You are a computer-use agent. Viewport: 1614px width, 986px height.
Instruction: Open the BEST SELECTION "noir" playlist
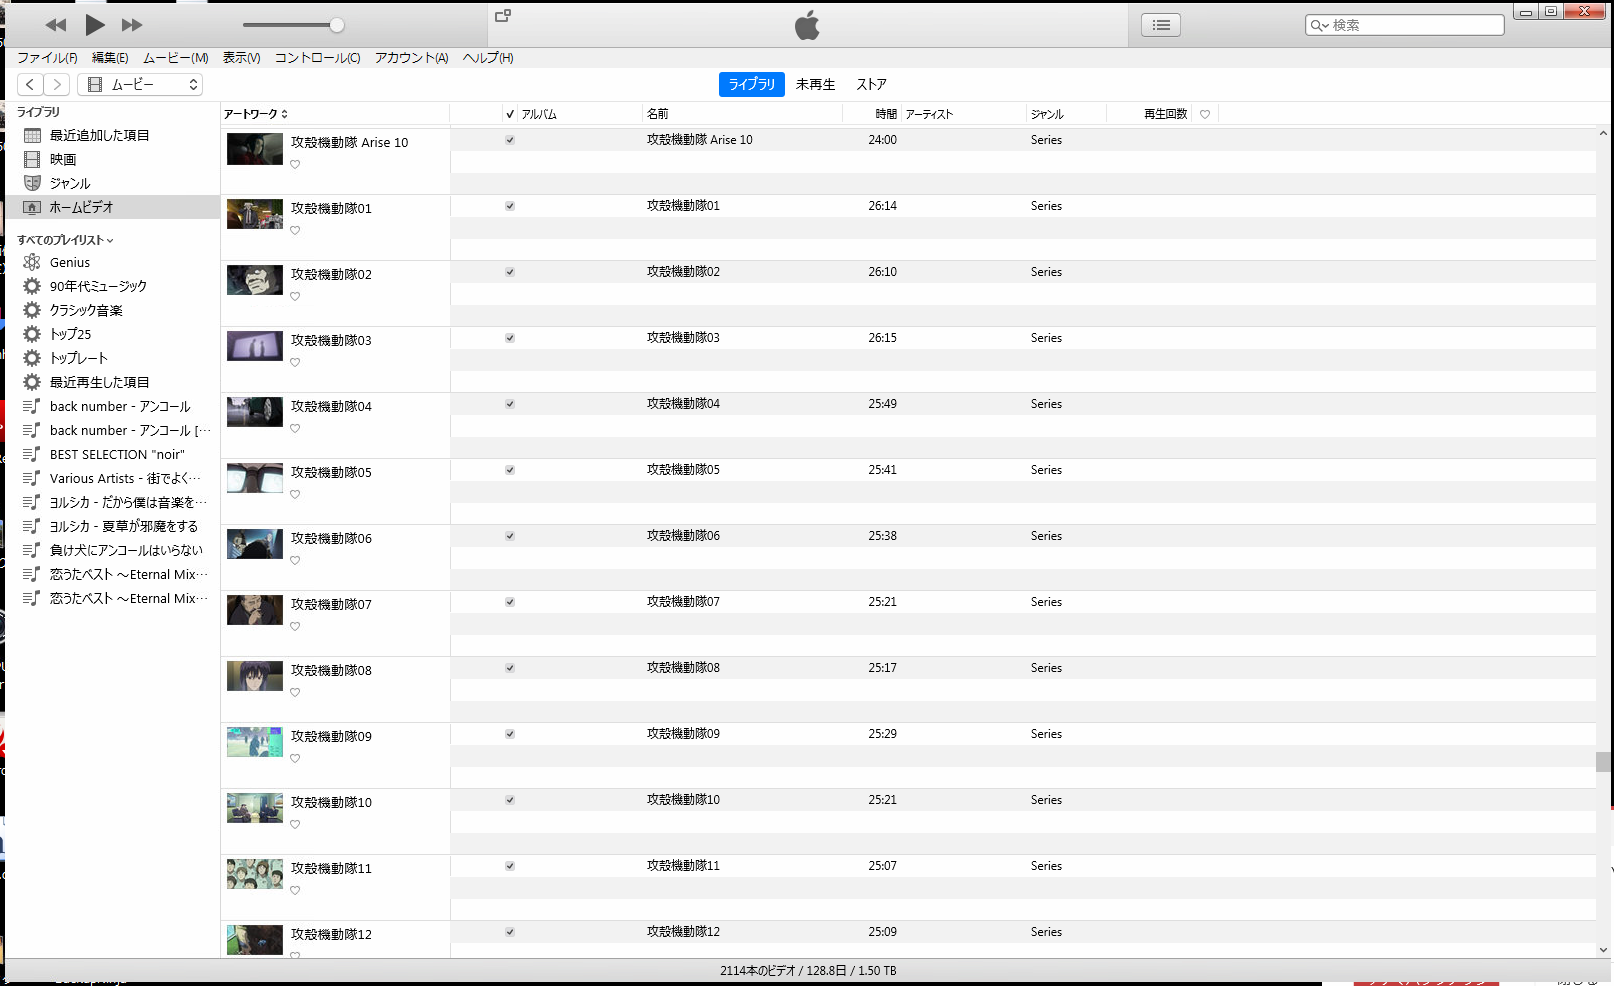(113, 454)
